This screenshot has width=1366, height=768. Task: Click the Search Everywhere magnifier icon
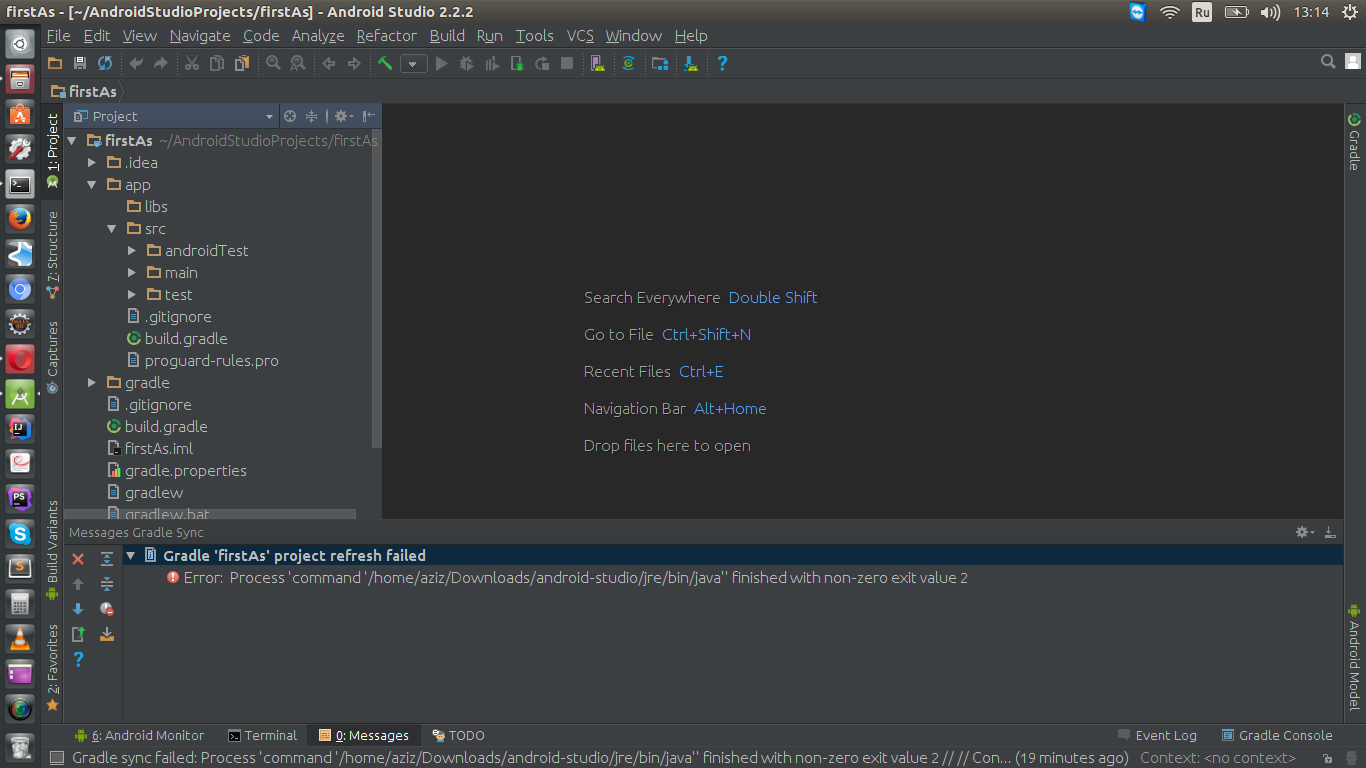[x=1328, y=62]
